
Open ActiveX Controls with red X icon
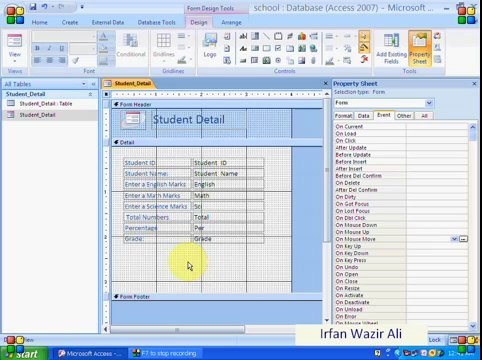click(364, 60)
